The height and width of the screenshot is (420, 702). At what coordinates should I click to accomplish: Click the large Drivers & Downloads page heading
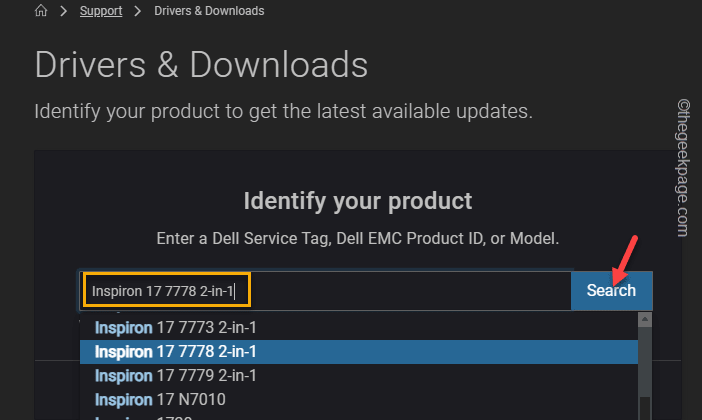click(201, 65)
